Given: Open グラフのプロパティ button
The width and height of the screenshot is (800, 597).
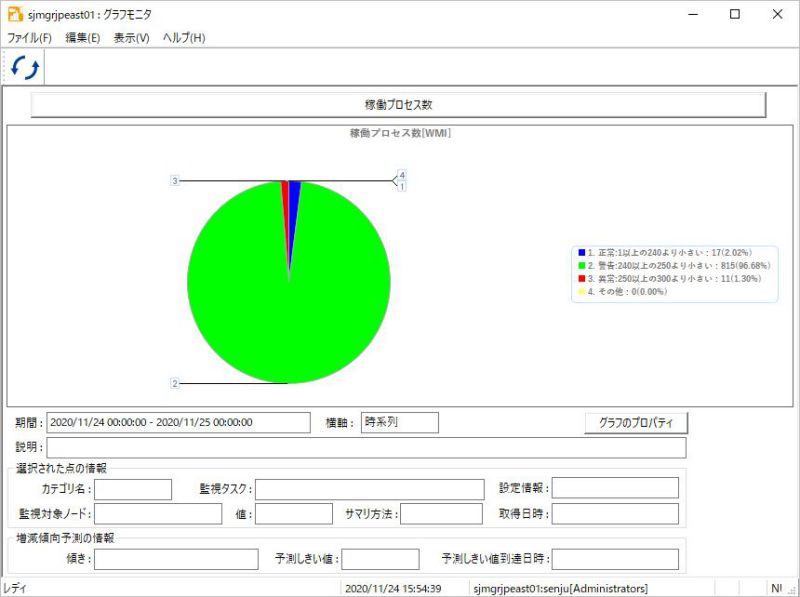Looking at the screenshot, I should [x=636, y=423].
